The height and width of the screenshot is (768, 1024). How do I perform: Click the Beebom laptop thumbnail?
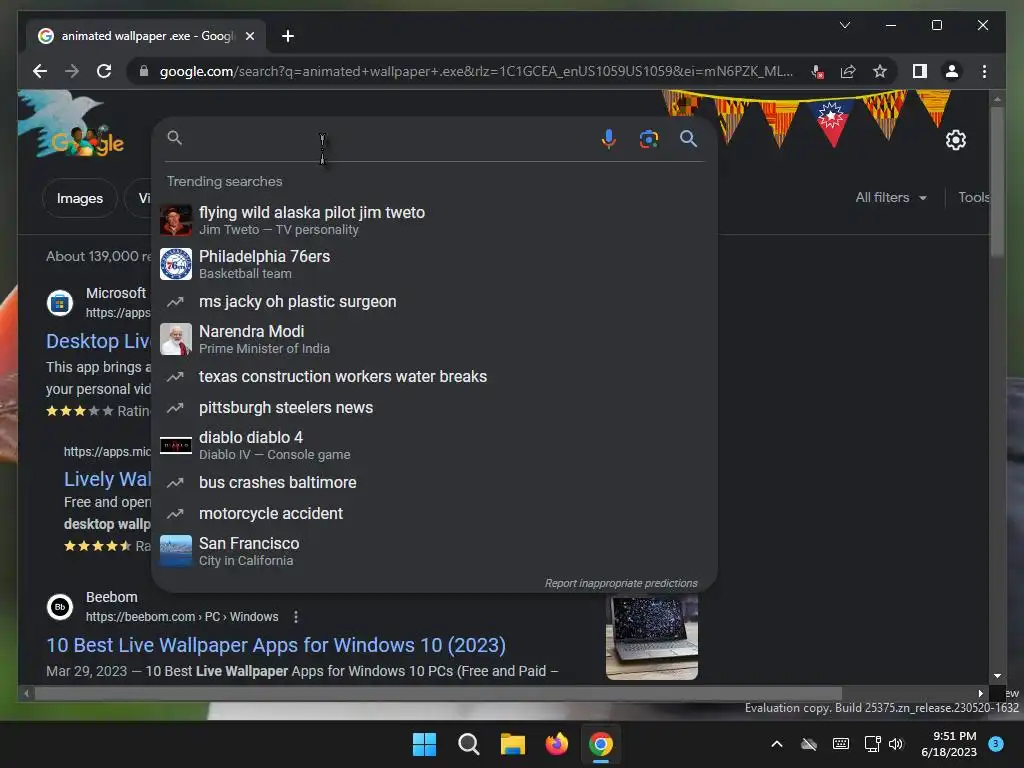pyautogui.click(x=652, y=637)
